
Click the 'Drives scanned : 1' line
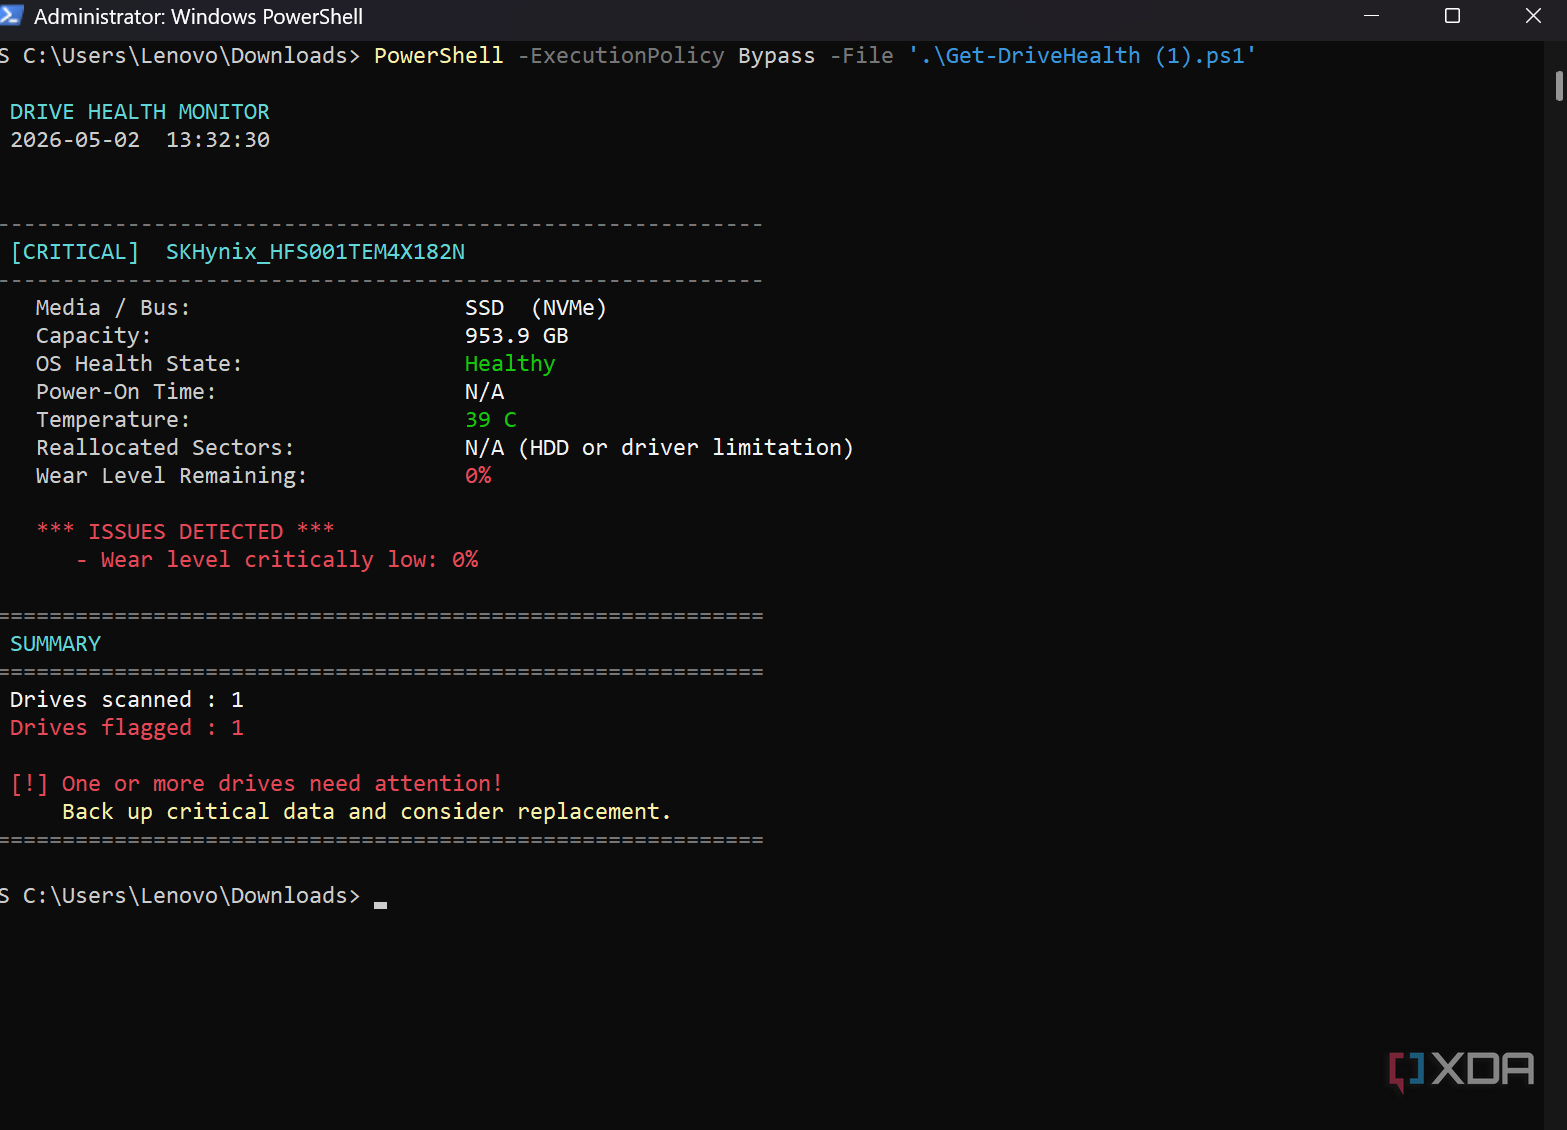[x=127, y=700]
